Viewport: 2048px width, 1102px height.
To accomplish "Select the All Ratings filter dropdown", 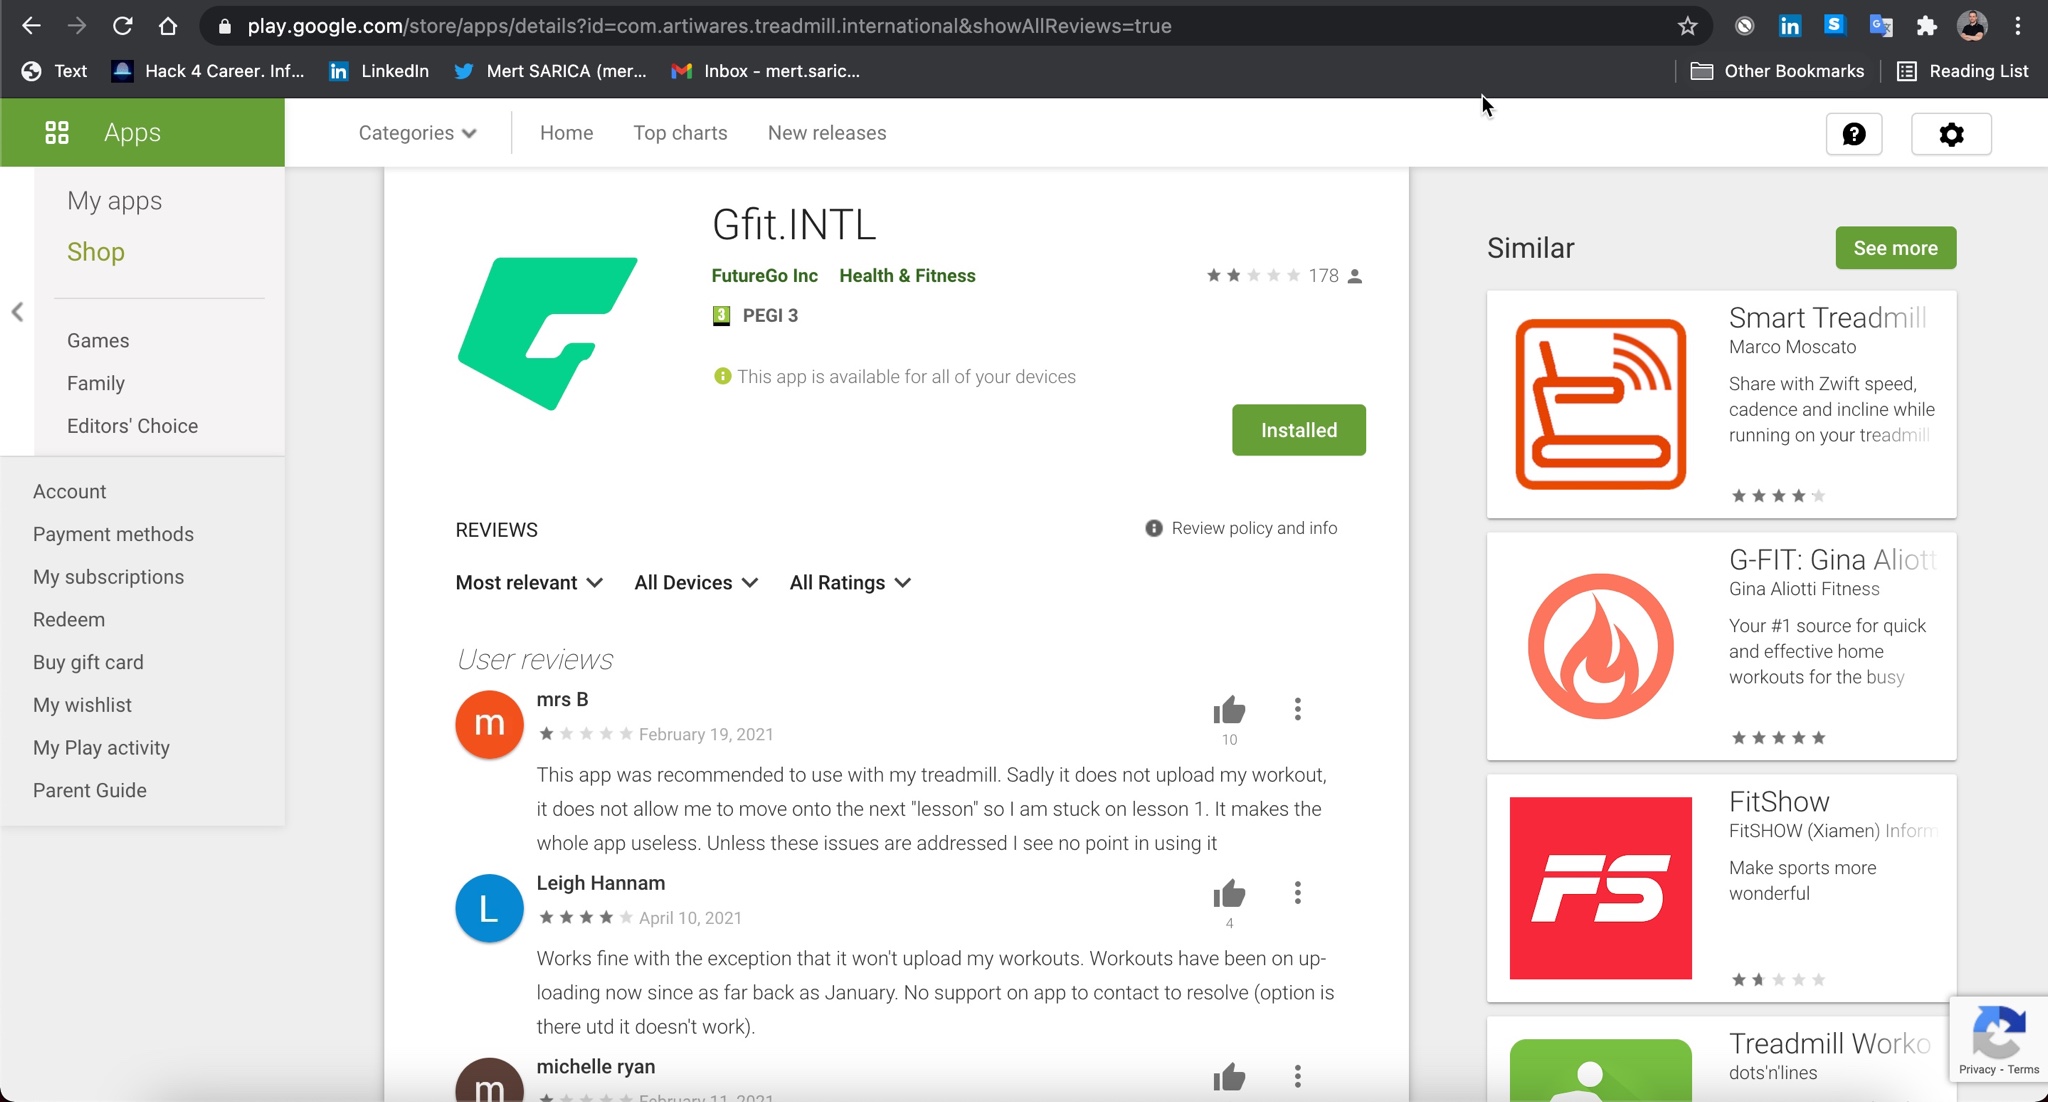I will coord(848,582).
